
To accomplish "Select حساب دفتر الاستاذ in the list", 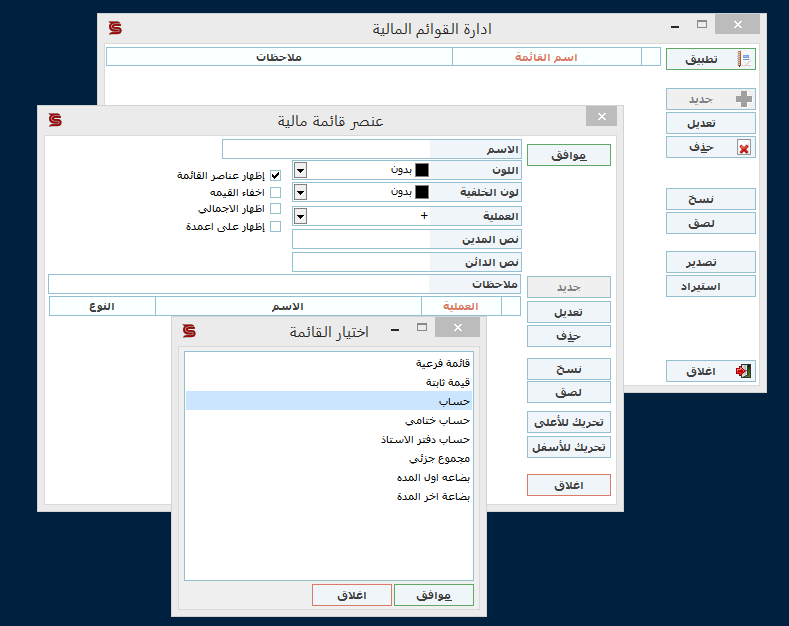I will click(x=329, y=439).
